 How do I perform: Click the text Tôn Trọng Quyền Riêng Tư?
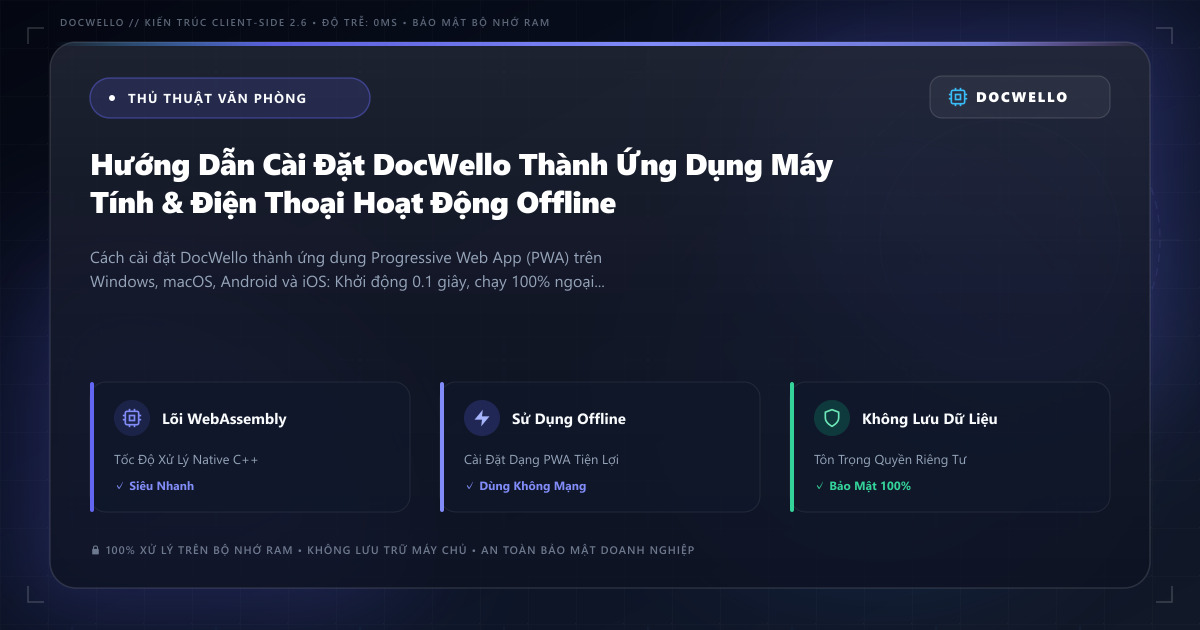pos(890,460)
